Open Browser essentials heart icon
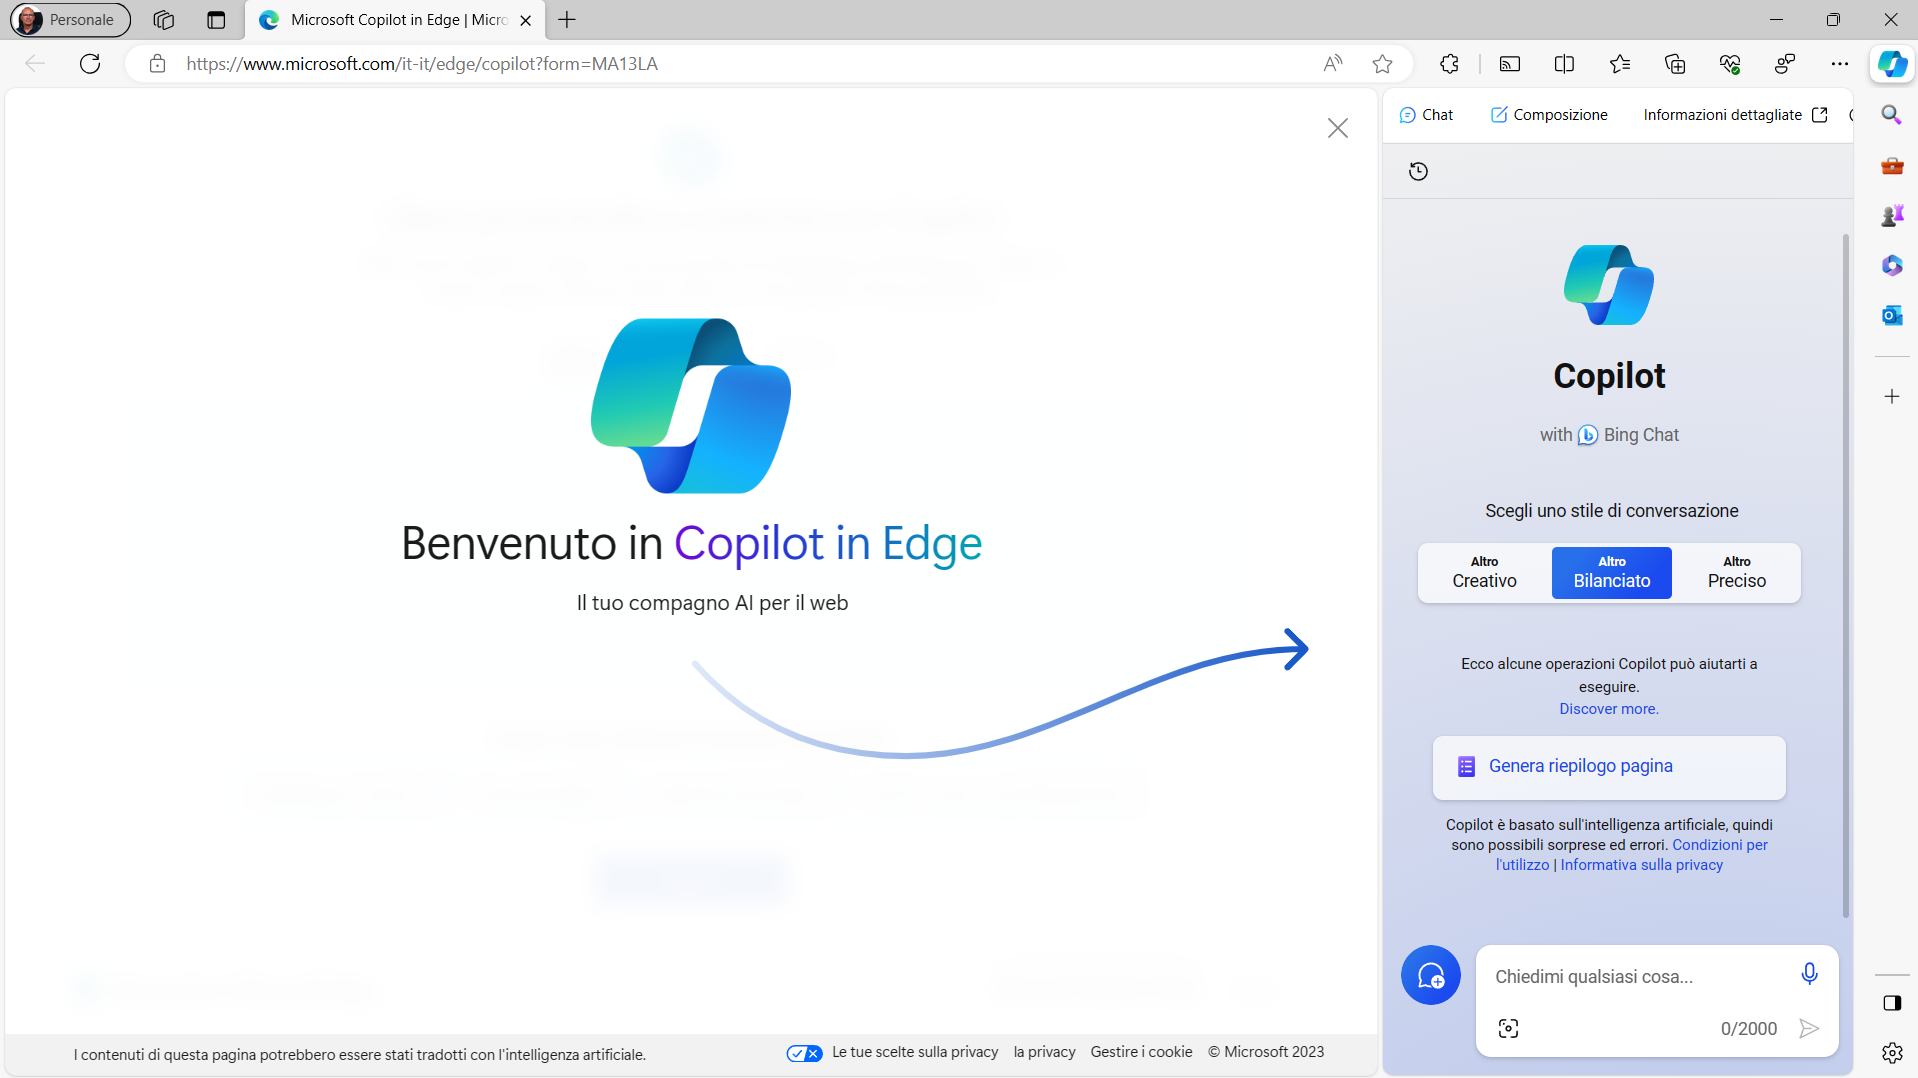Screen dimensions: 1918x1078 1730,64
